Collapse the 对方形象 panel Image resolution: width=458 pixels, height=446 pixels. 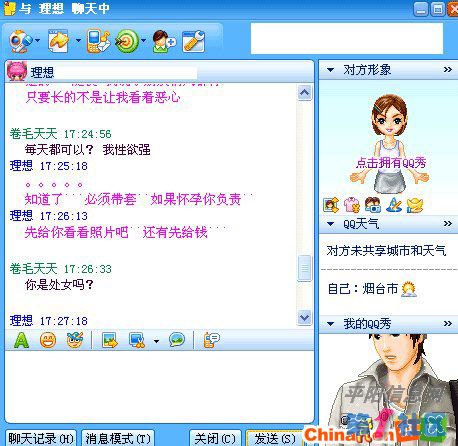click(x=330, y=70)
